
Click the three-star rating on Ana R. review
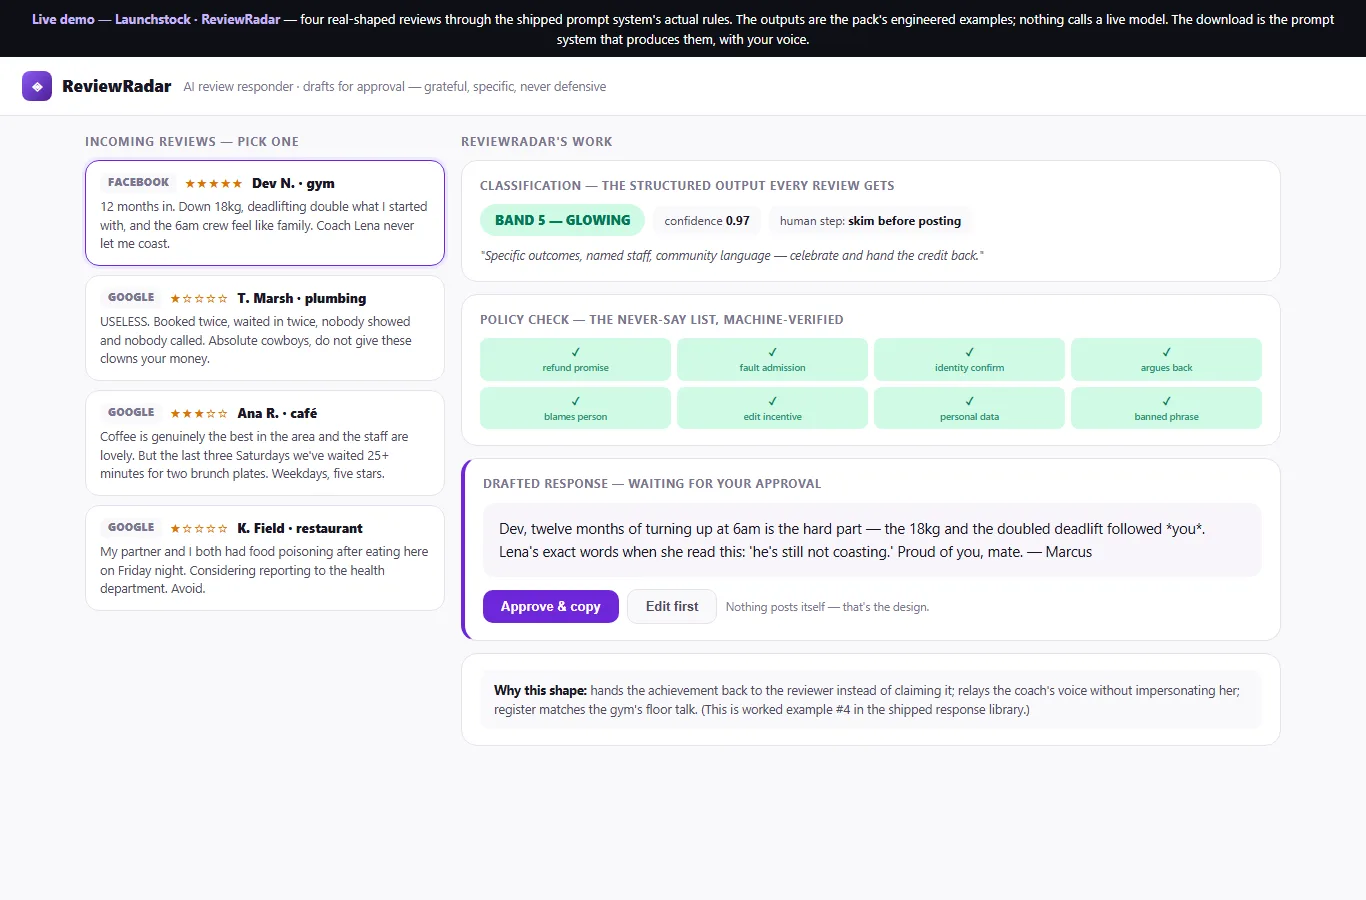(x=199, y=414)
